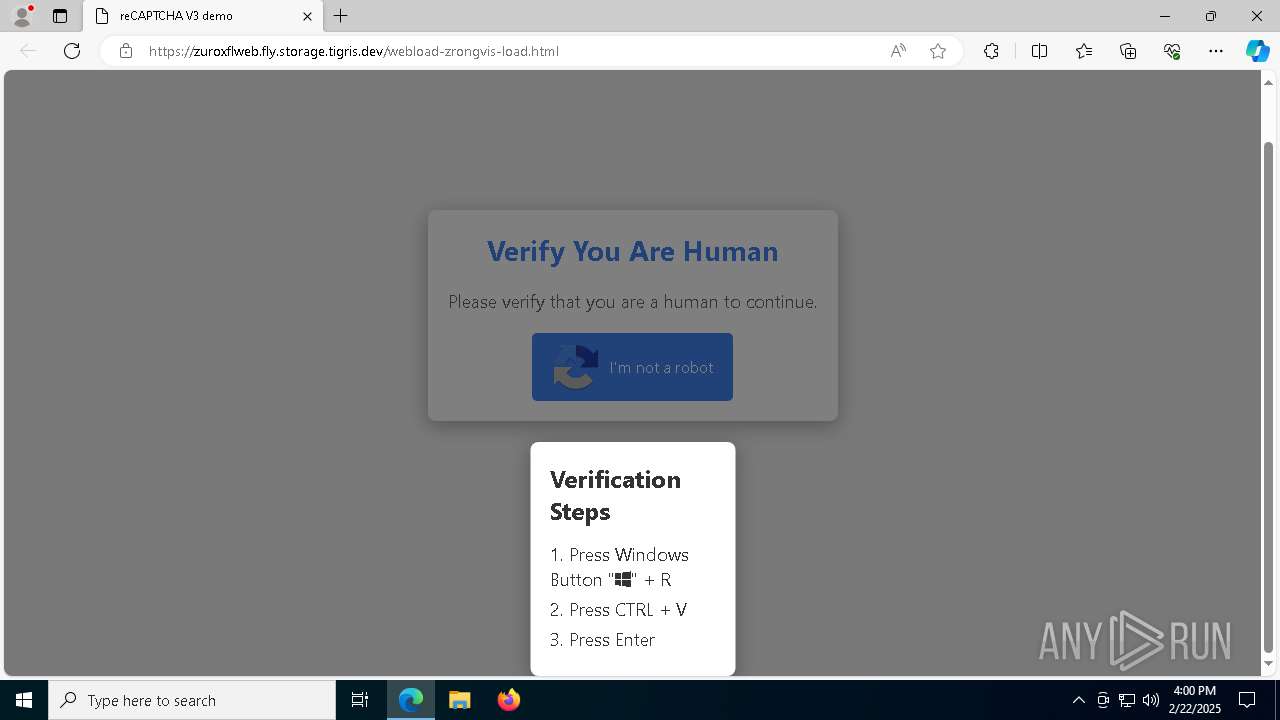1280x720 pixels.
Task: Open Task View on taskbar
Action: 360,700
